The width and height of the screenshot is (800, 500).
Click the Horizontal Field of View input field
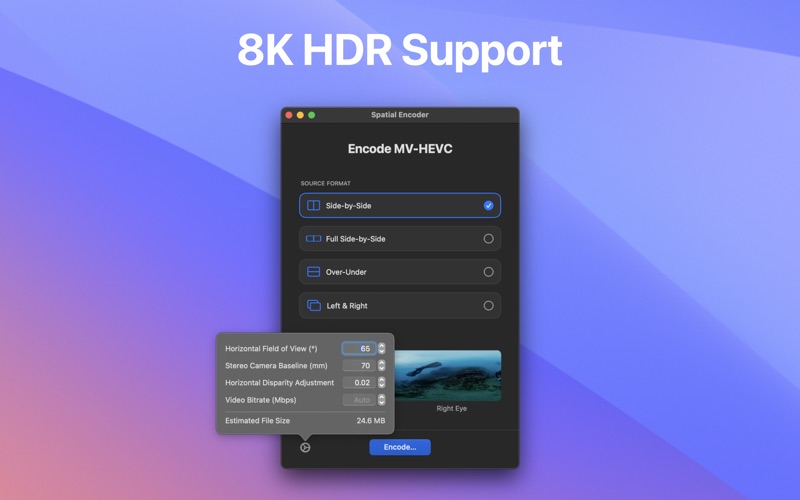coord(359,348)
